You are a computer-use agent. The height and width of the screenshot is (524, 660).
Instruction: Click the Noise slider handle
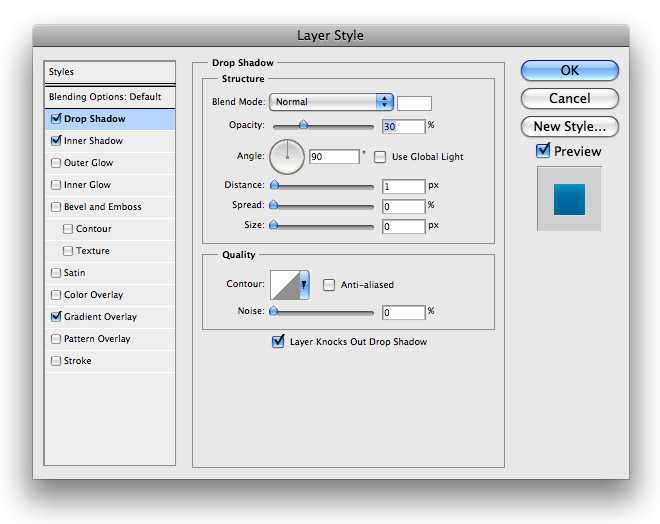pos(274,311)
